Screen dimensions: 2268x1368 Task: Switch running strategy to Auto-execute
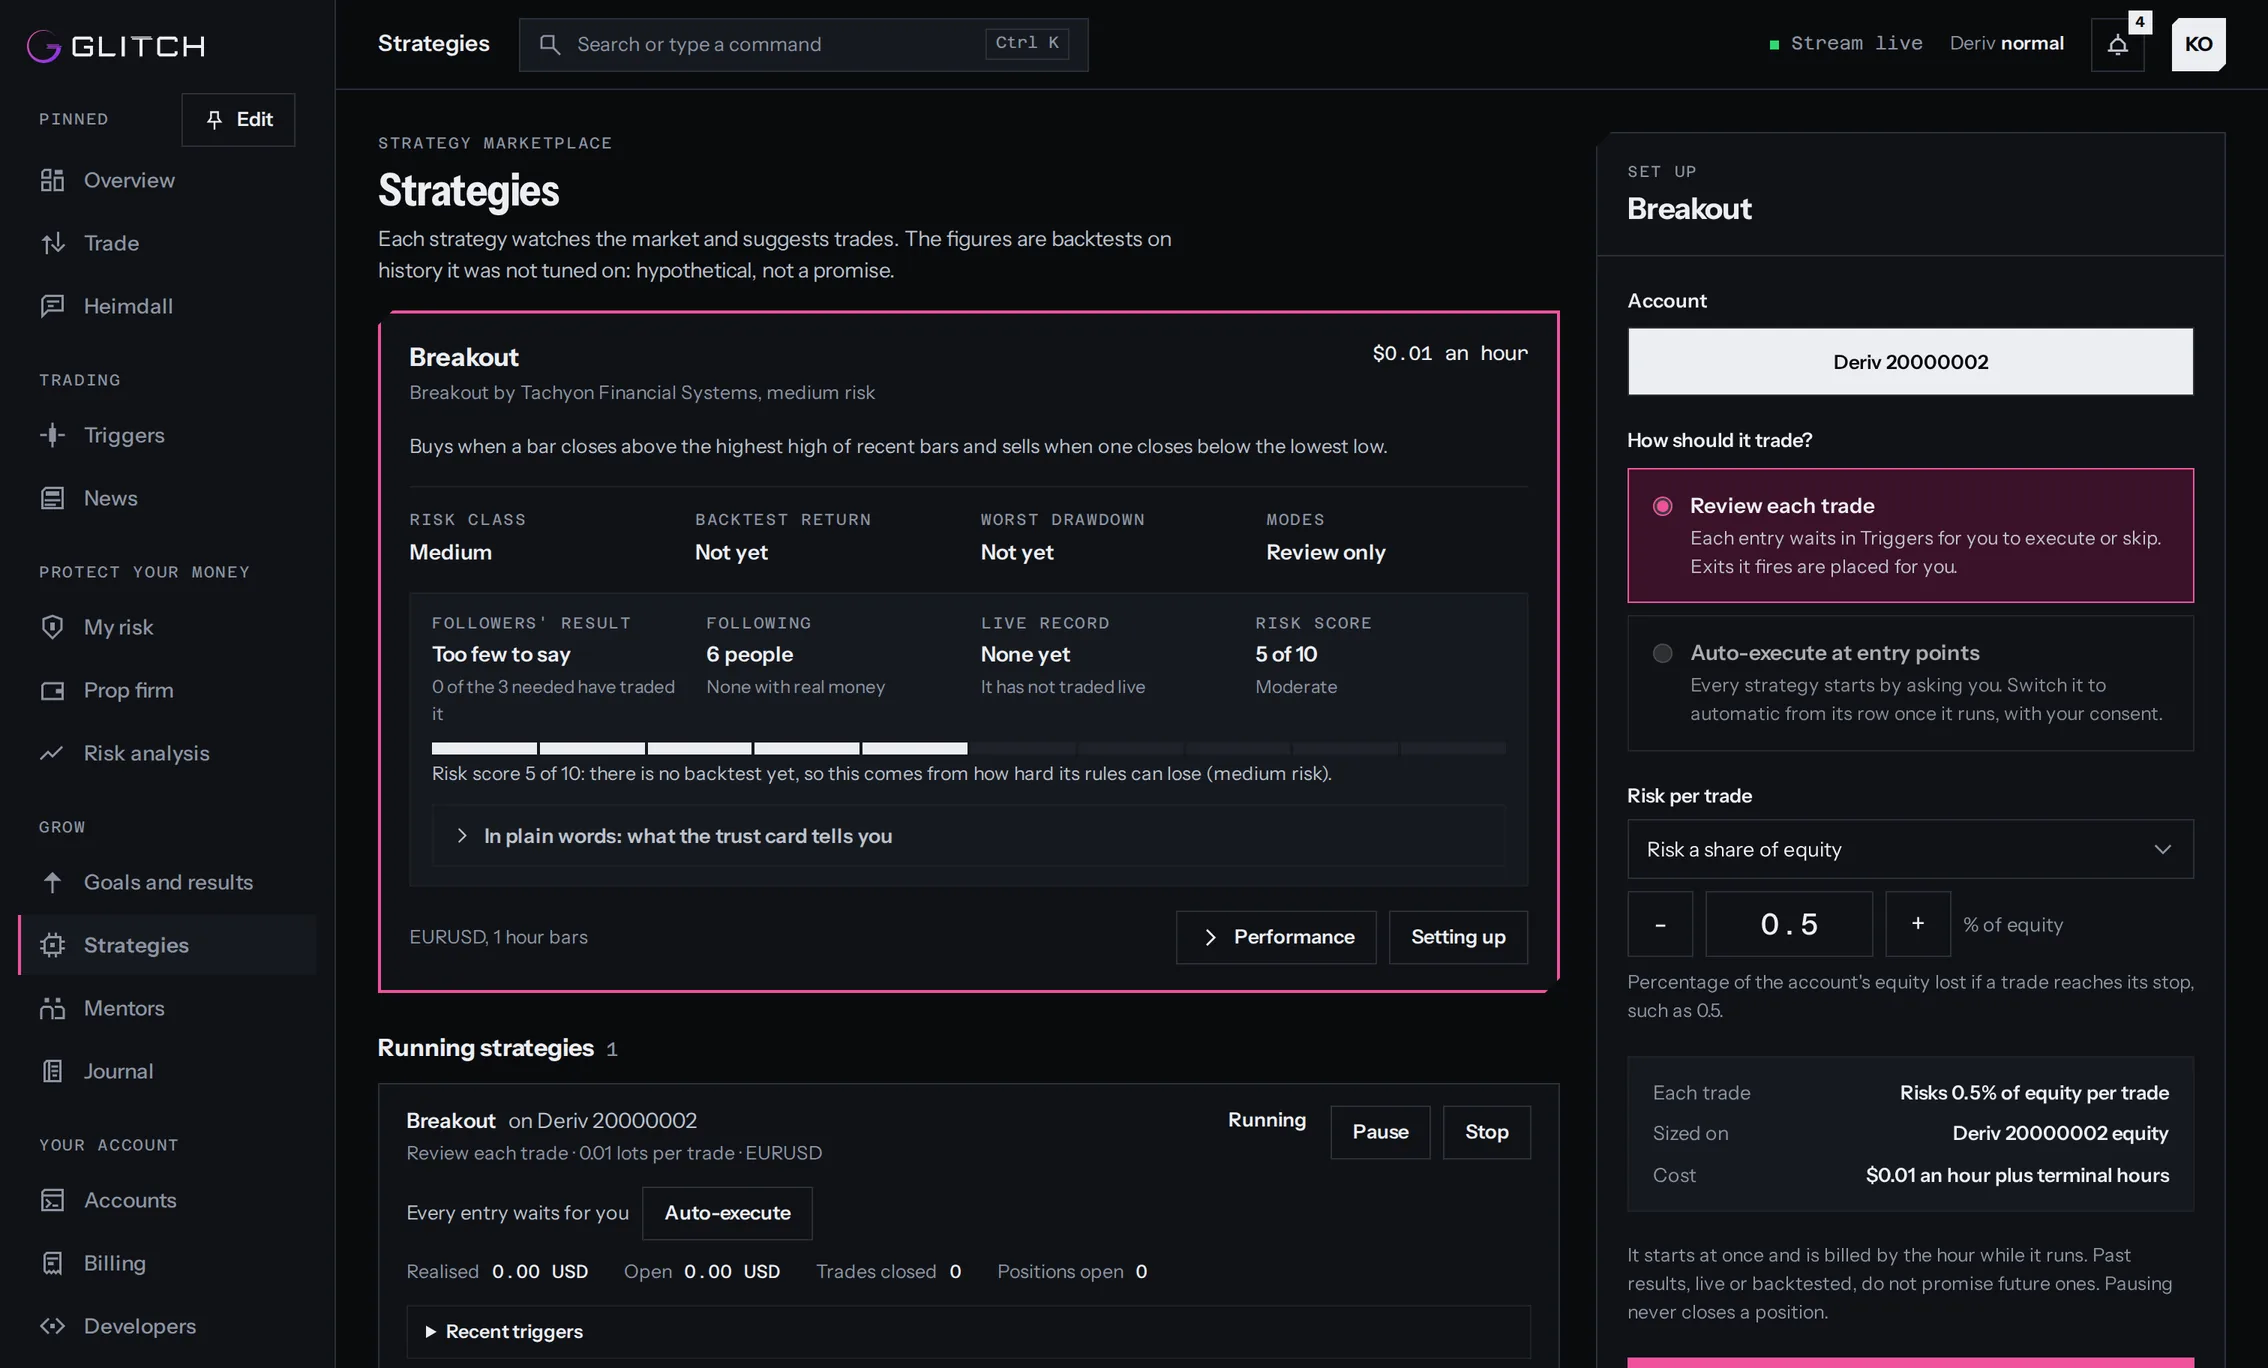click(727, 1213)
